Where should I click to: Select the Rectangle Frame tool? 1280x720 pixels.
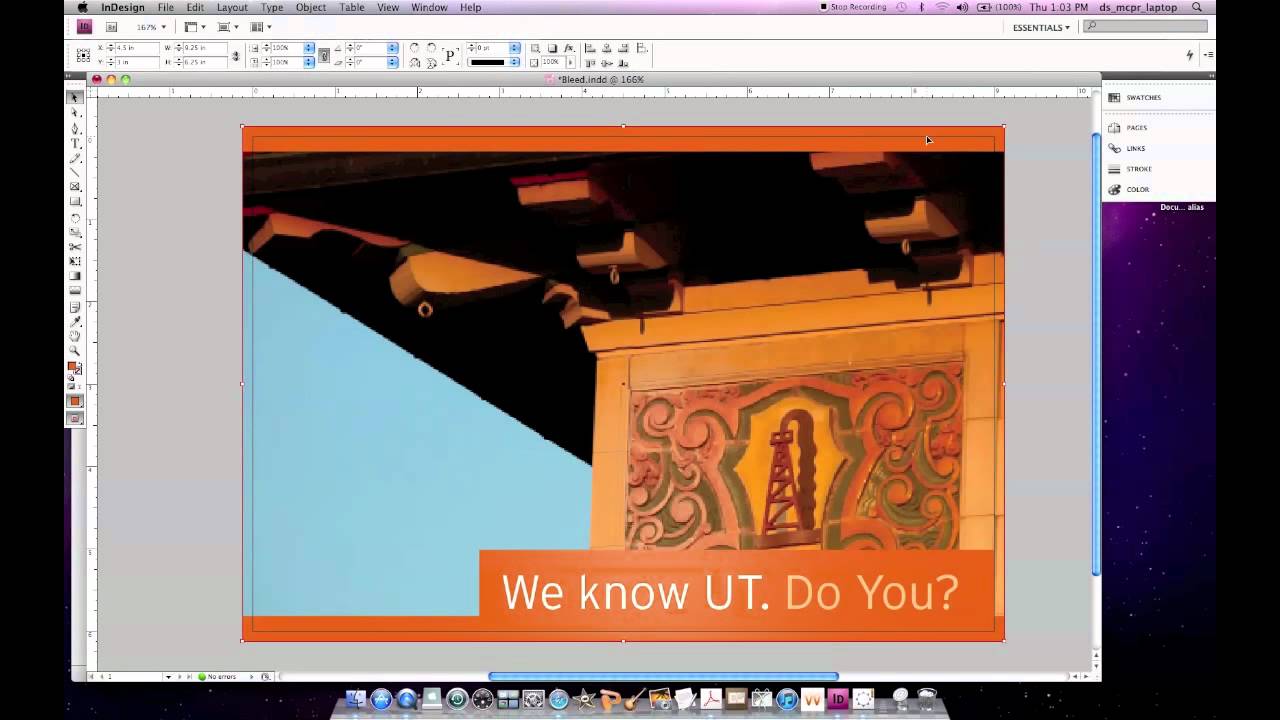(75, 187)
